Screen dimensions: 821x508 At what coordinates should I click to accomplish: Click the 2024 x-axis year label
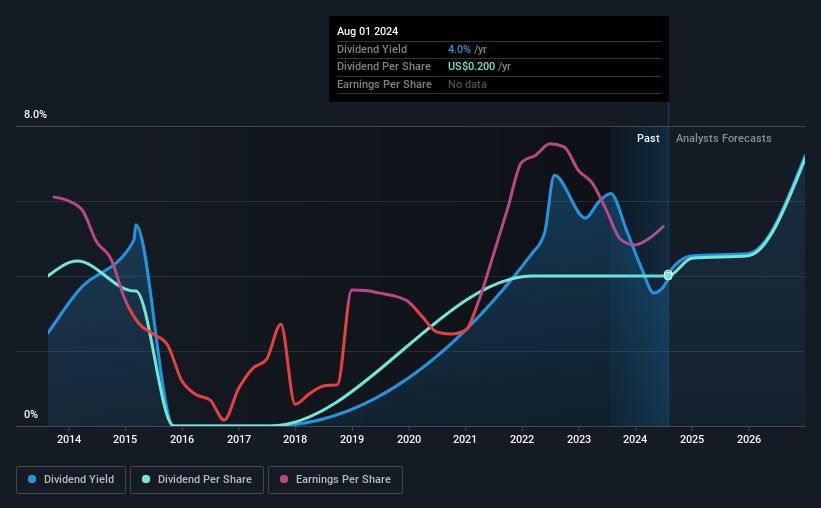coord(635,439)
